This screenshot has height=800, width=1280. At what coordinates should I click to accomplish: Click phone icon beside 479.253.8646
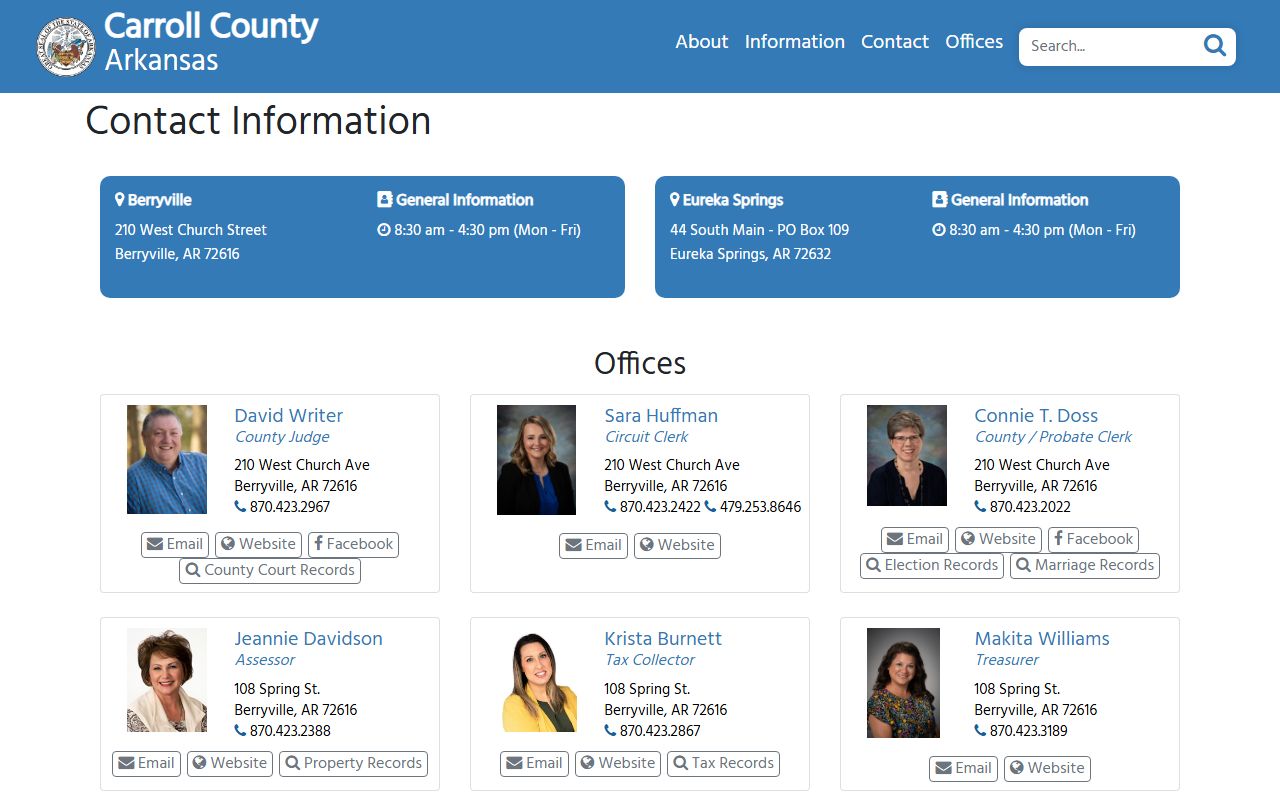point(710,507)
